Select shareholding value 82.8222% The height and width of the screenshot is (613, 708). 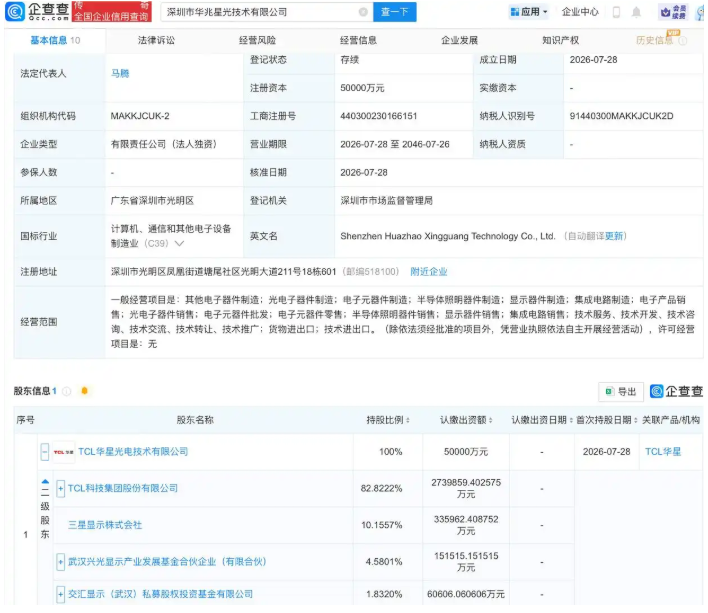381,488
